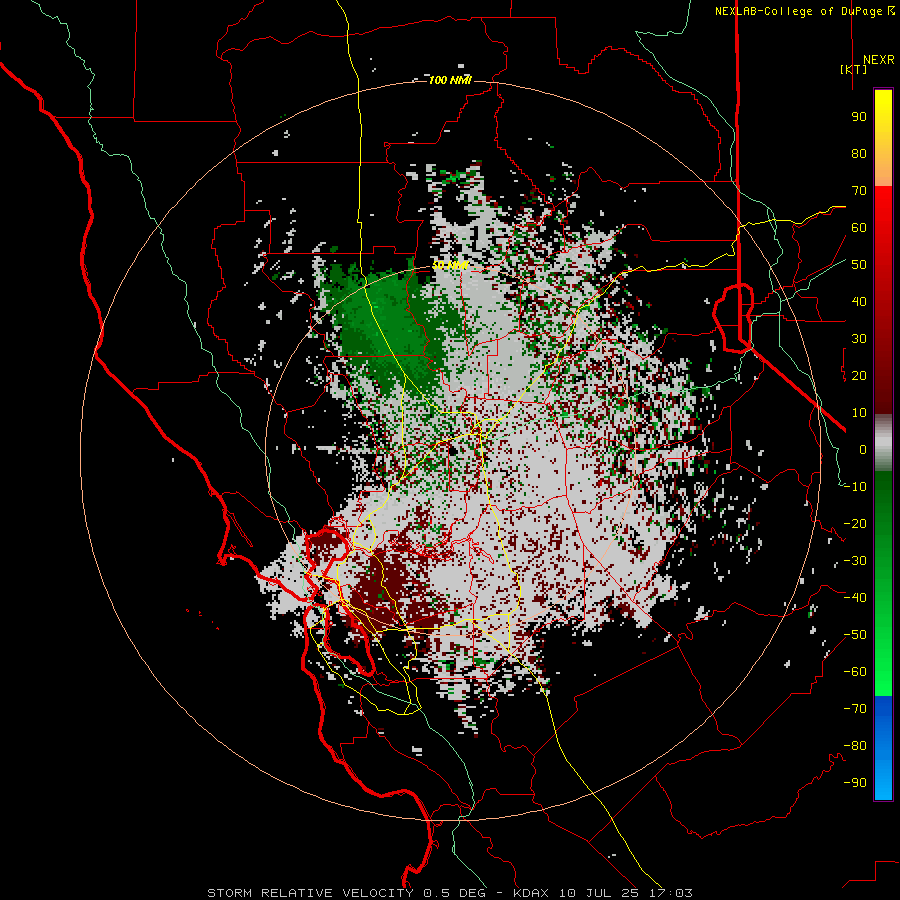The height and width of the screenshot is (900, 900).
Task: Select the 100 NMI range ring label
Action: (450, 80)
